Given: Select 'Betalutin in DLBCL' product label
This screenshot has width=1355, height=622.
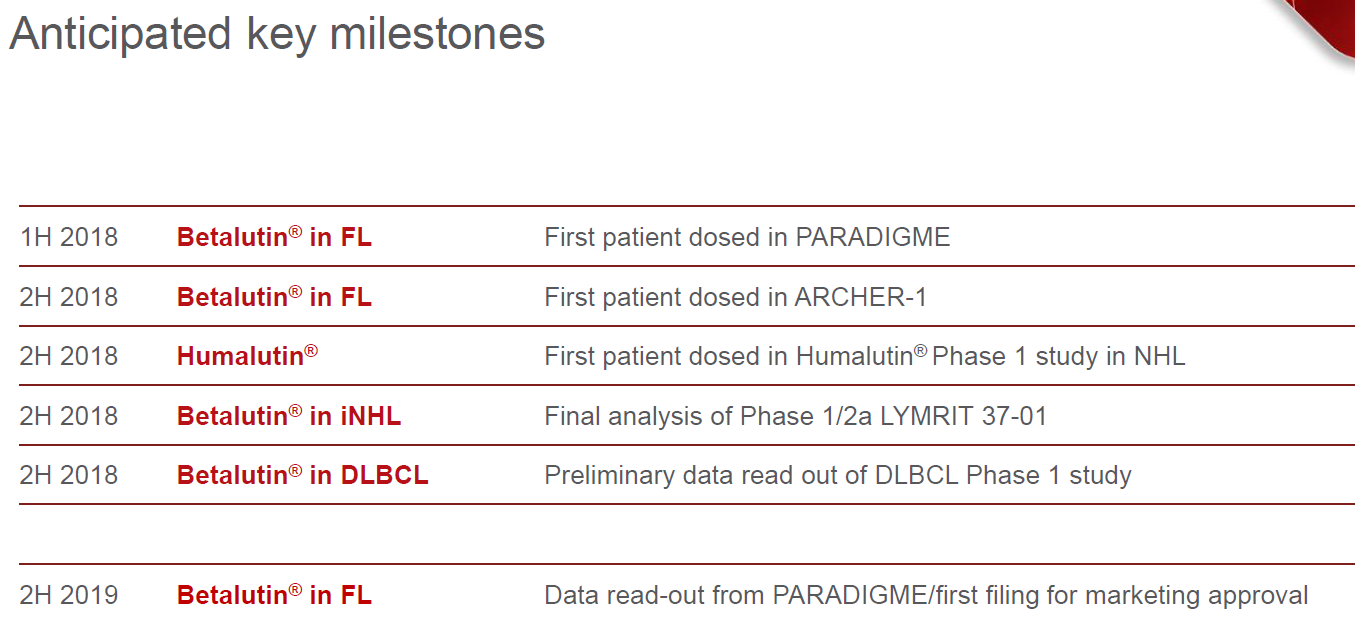Looking at the screenshot, I should 303,475.
